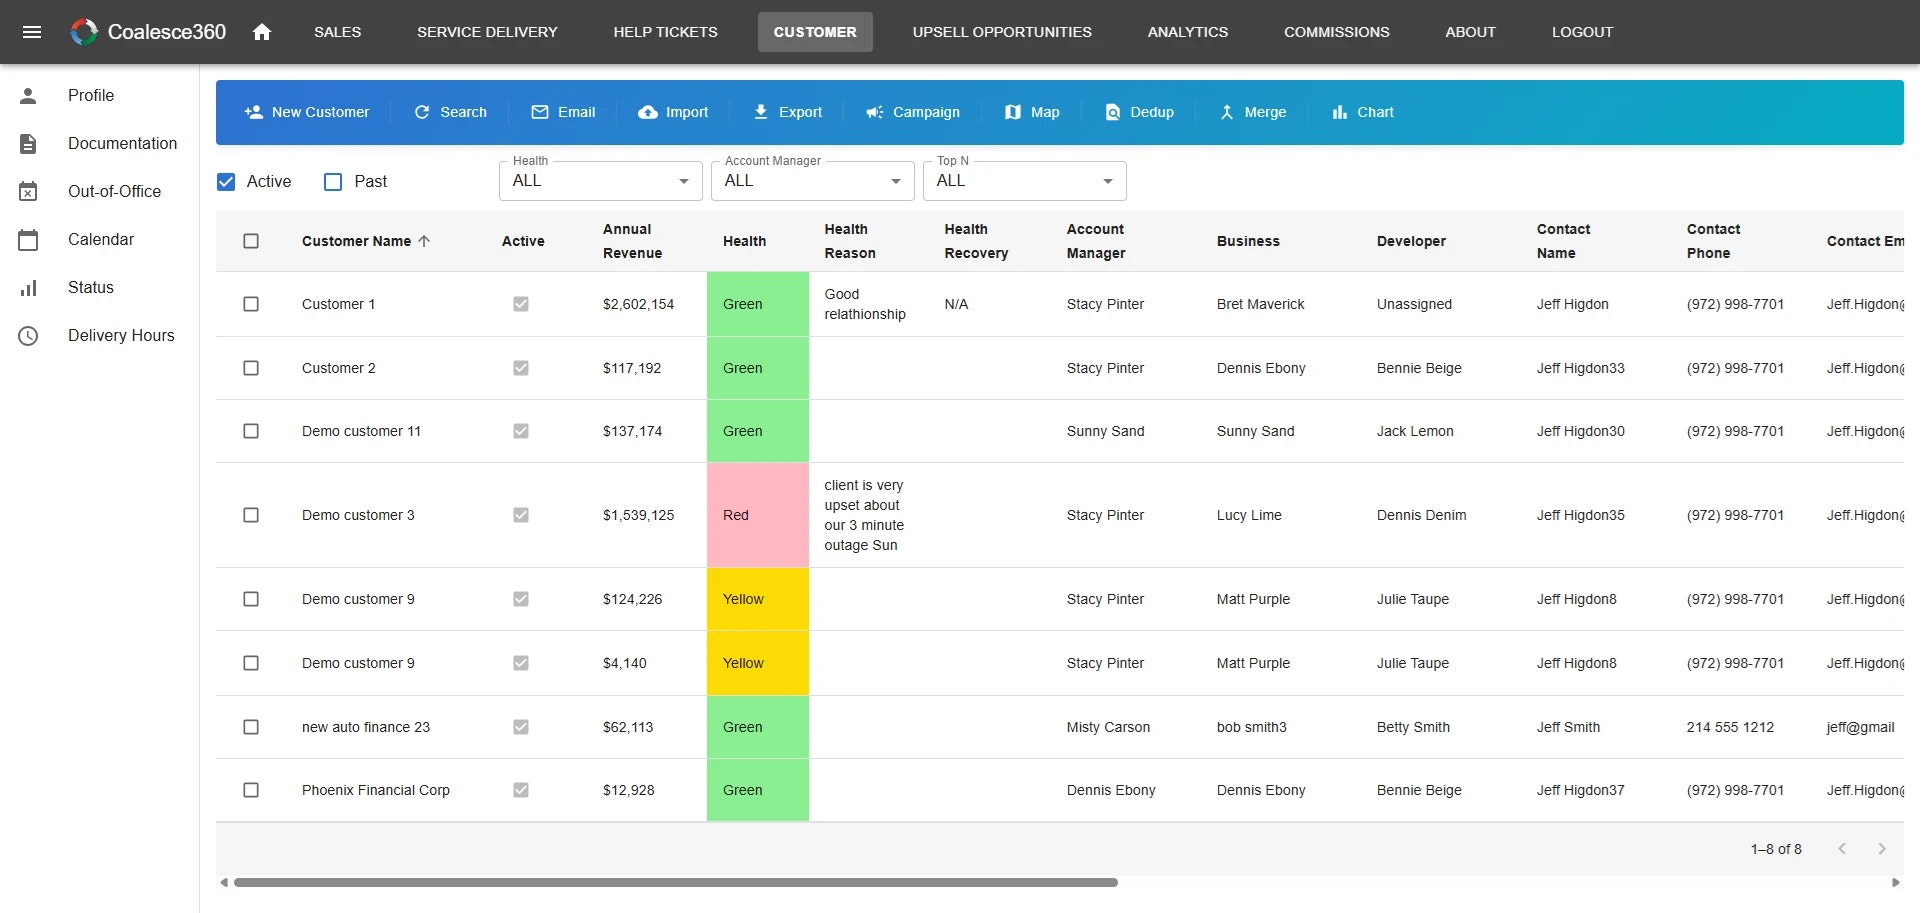The height and width of the screenshot is (913, 1928).
Task: Click the Merge icon in toolbar
Action: tap(1227, 112)
